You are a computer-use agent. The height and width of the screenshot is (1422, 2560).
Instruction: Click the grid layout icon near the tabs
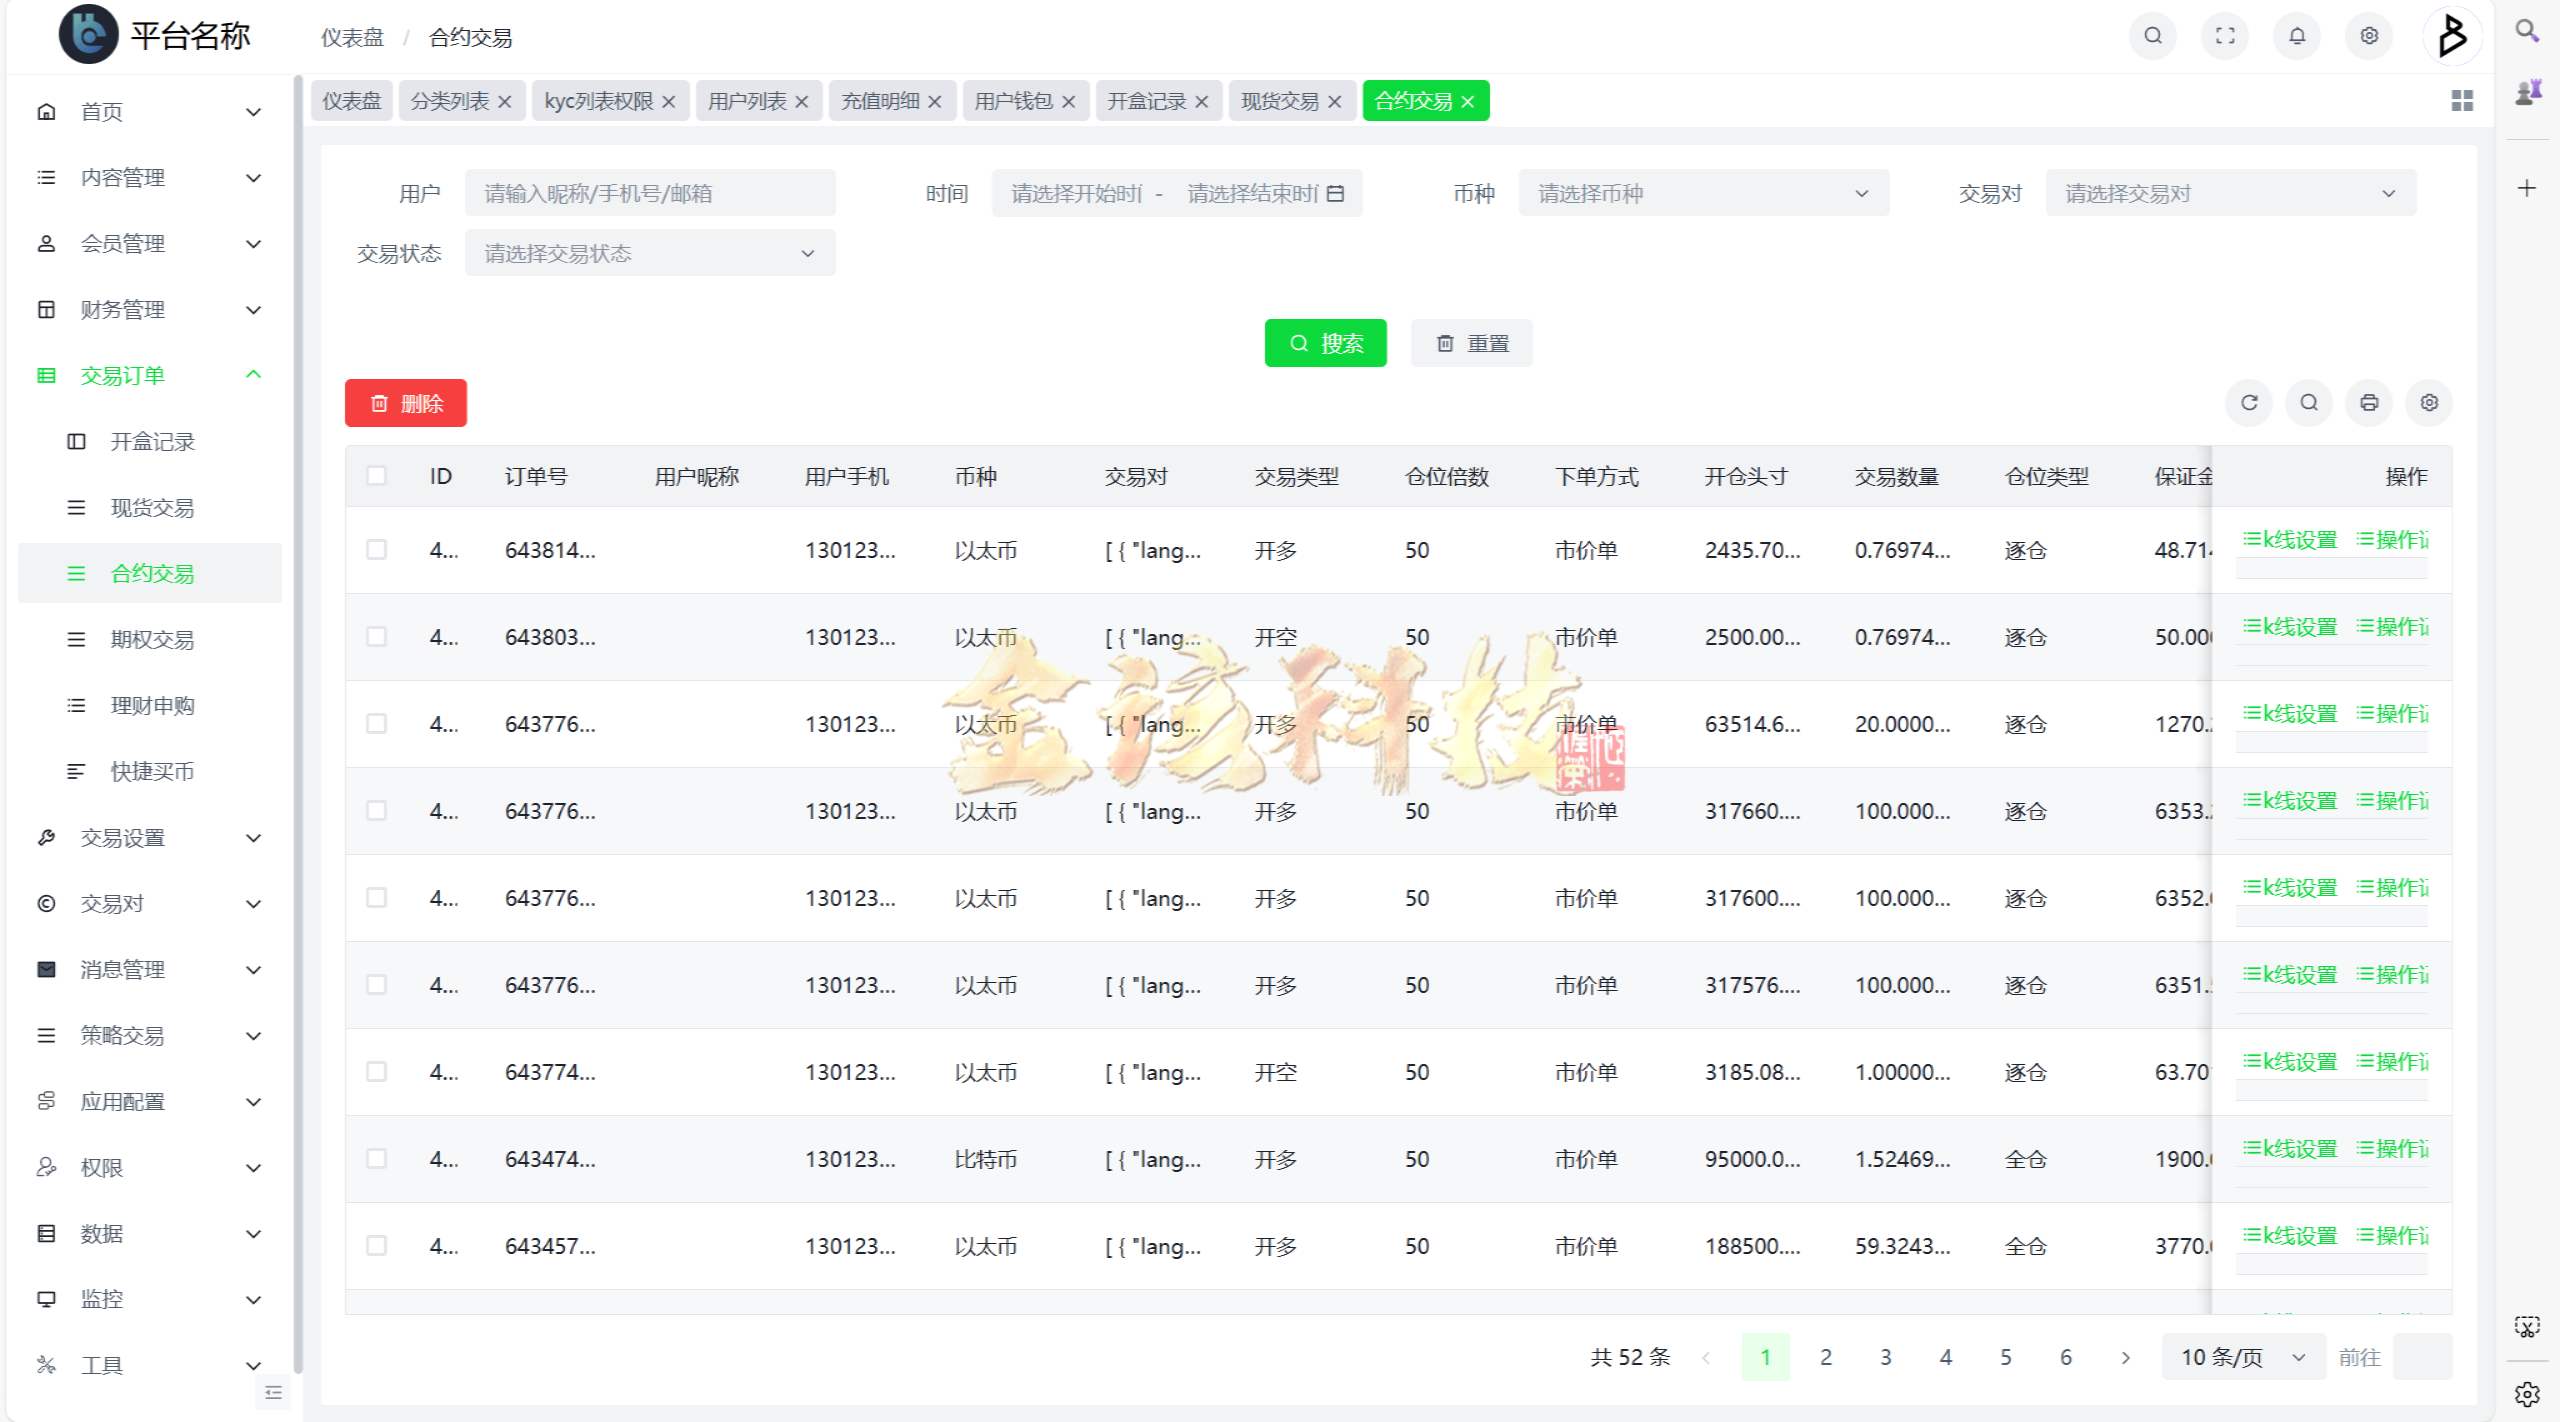click(2462, 100)
